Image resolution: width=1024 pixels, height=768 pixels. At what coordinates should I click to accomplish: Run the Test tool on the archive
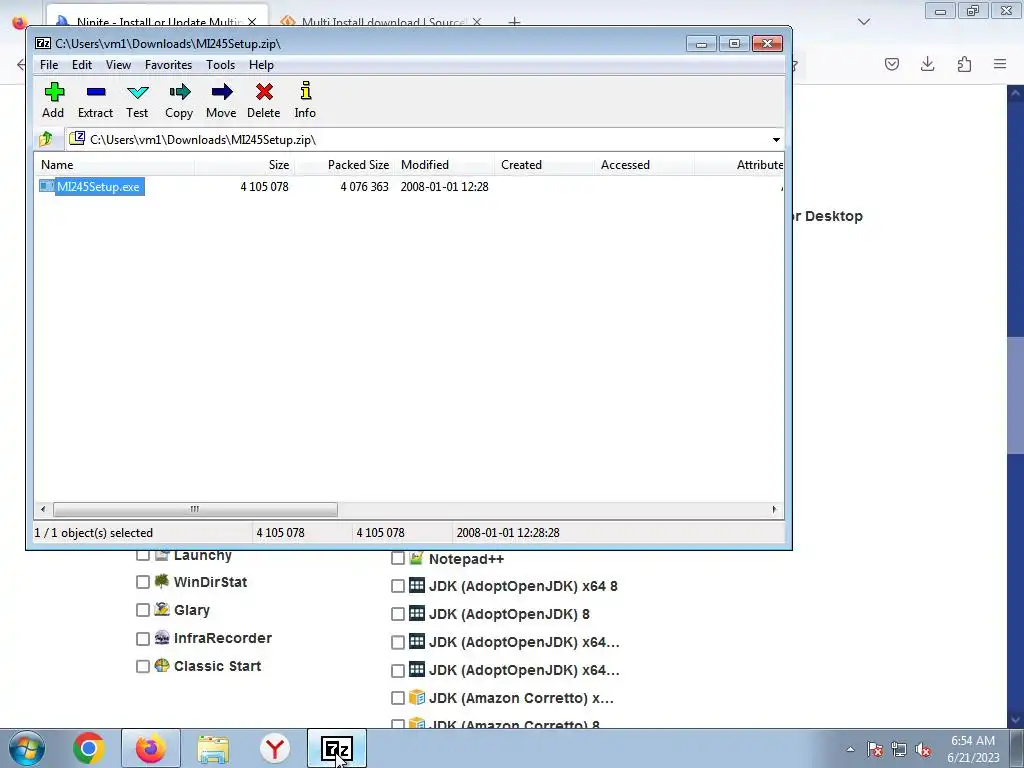[x=137, y=92]
